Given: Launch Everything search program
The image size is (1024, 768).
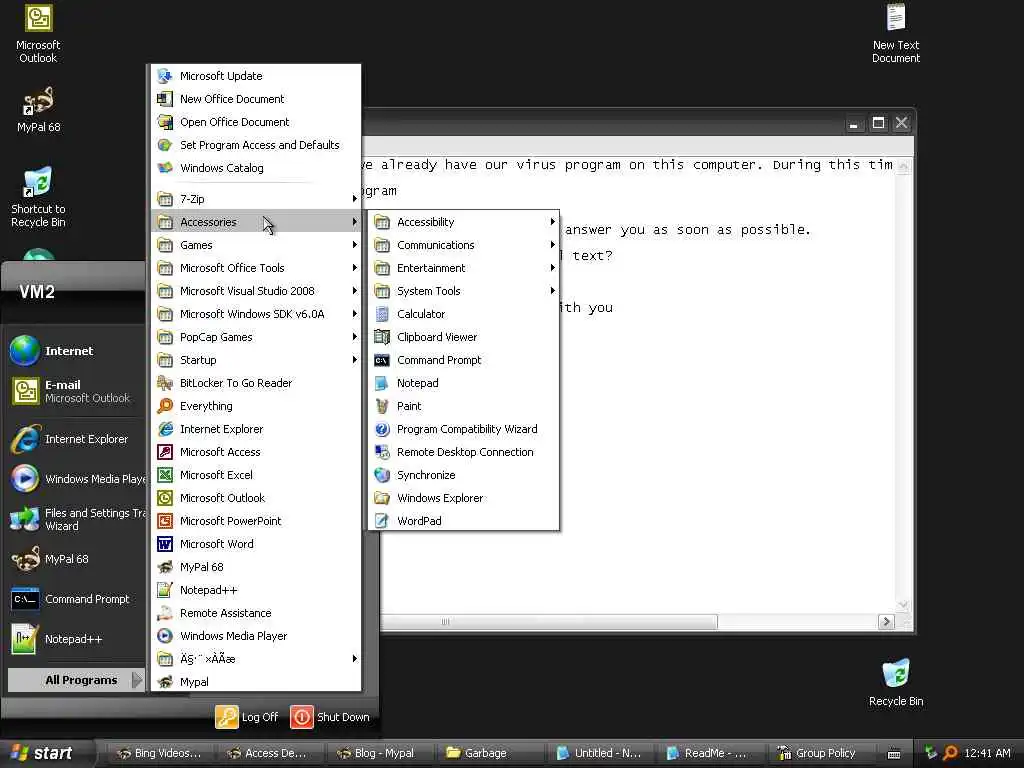Looking at the screenshot, I should tap(255, 406).
